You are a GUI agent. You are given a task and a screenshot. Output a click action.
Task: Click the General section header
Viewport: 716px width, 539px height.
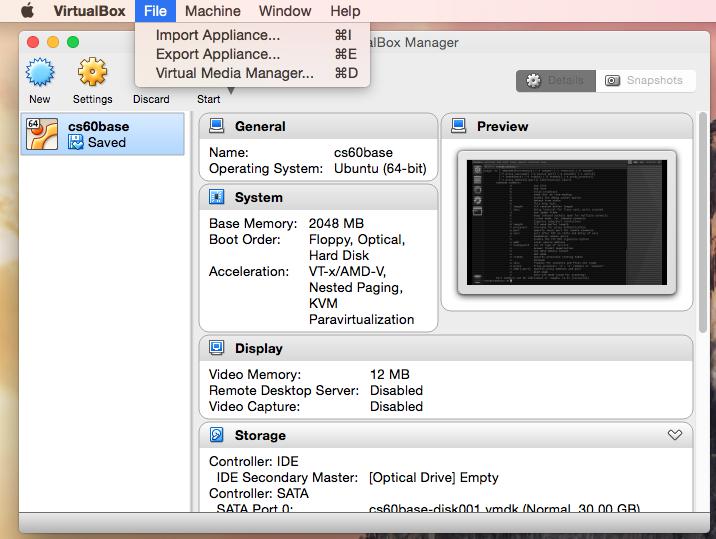tap(318, 126)
